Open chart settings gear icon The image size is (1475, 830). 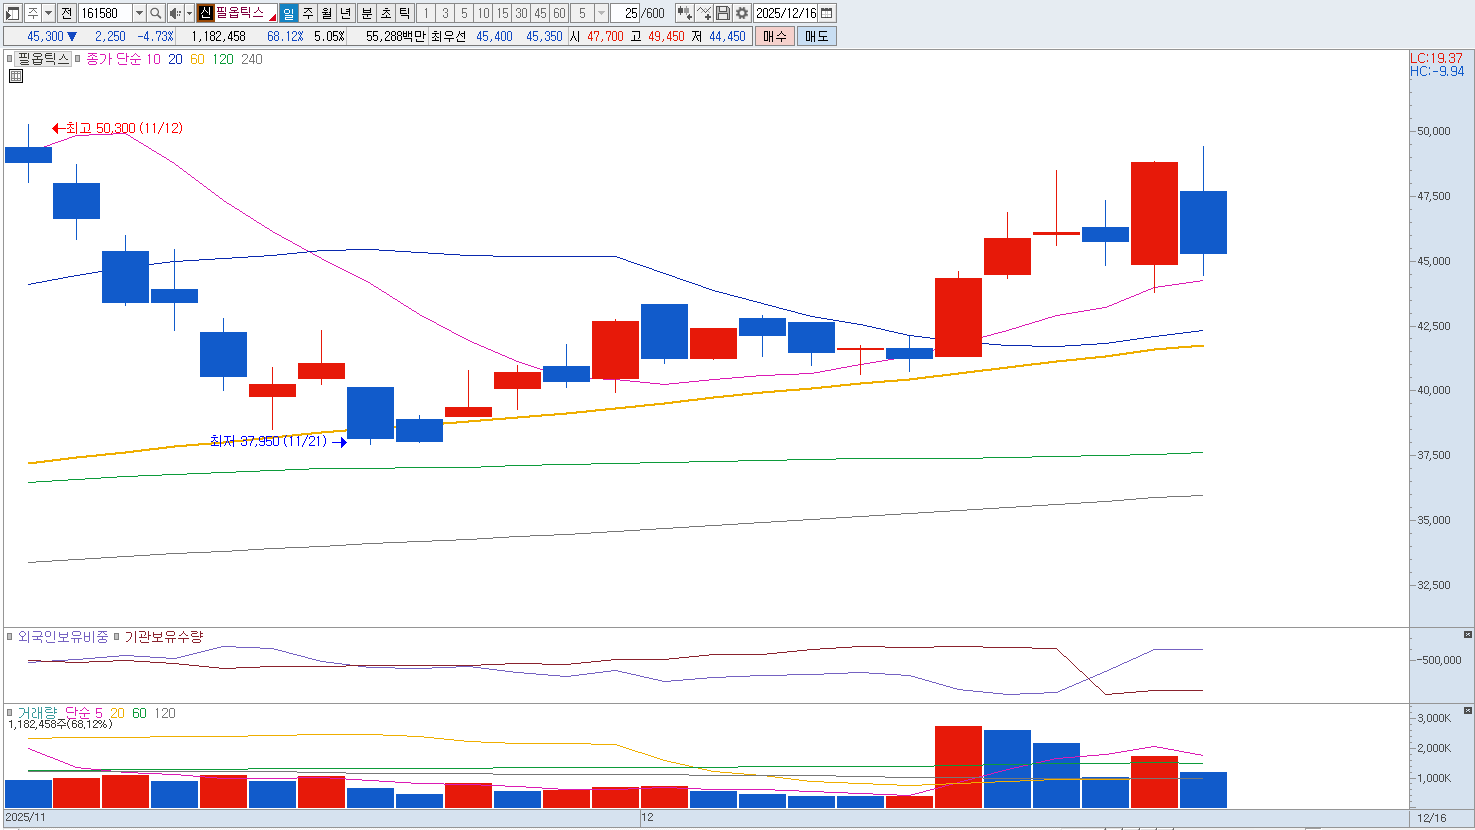[742, 13]
